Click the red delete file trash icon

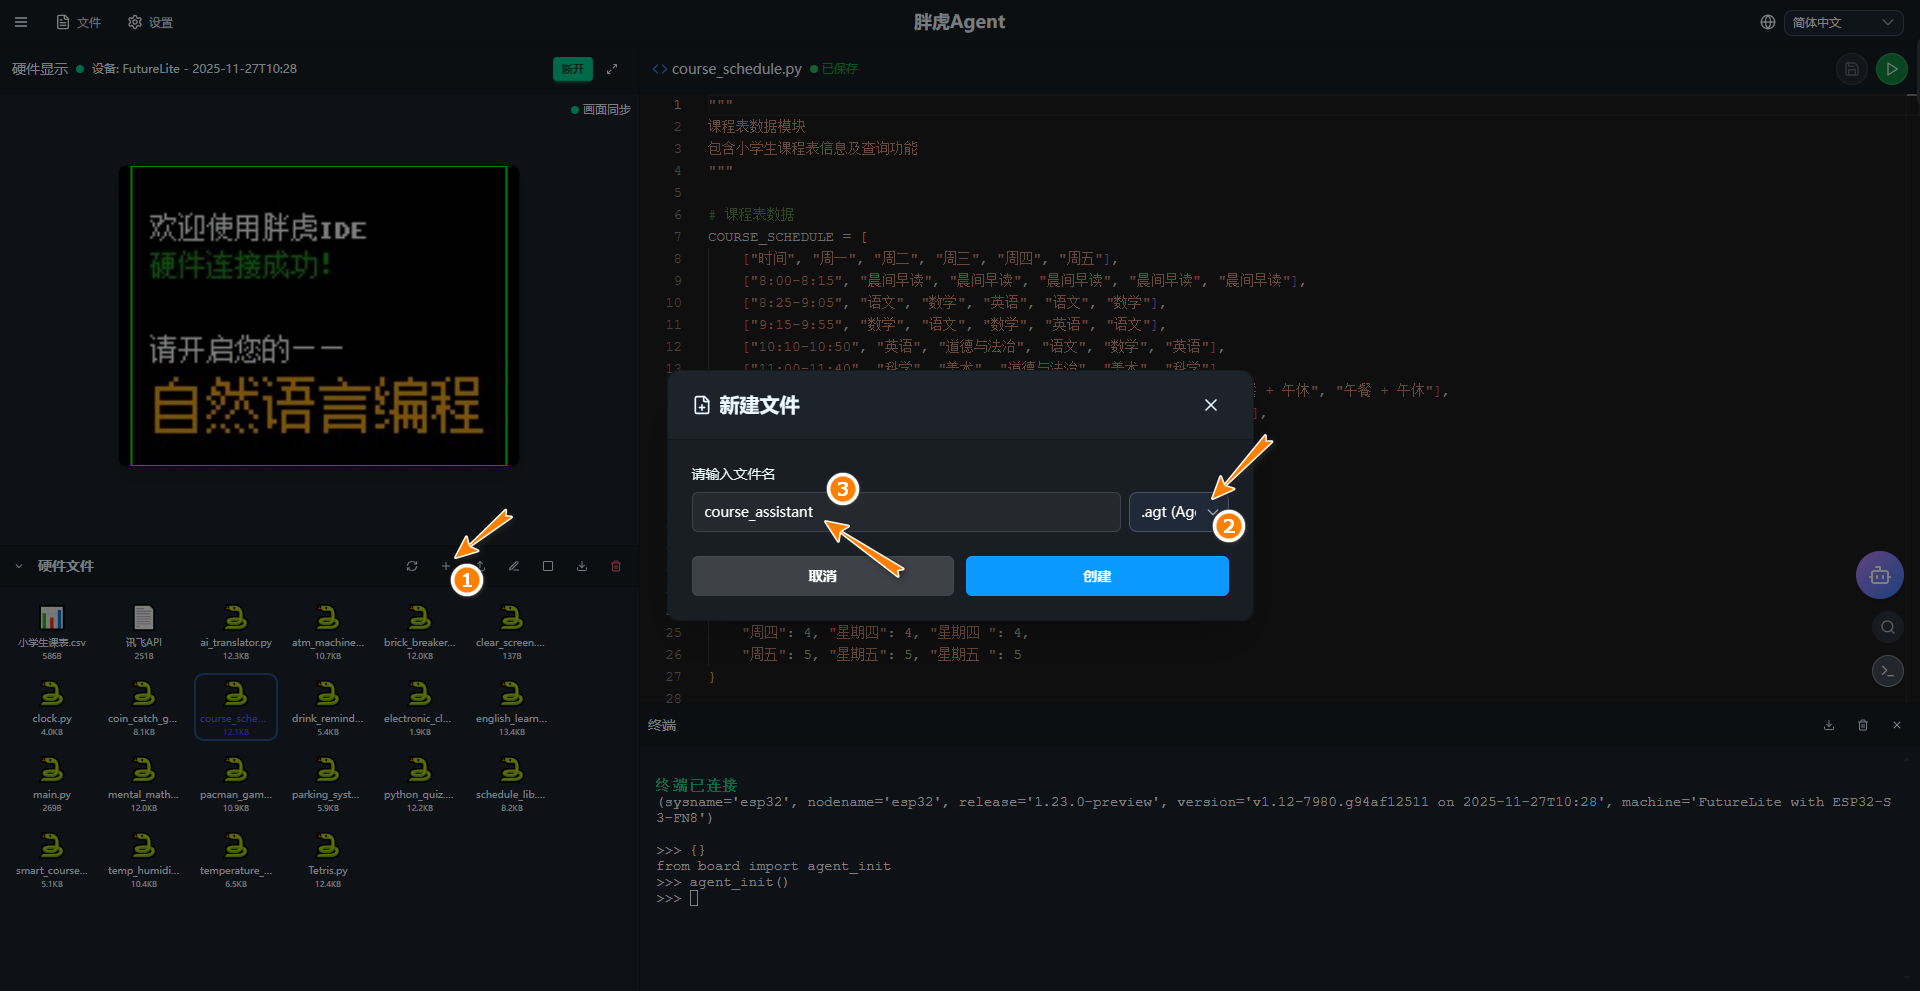616,566
